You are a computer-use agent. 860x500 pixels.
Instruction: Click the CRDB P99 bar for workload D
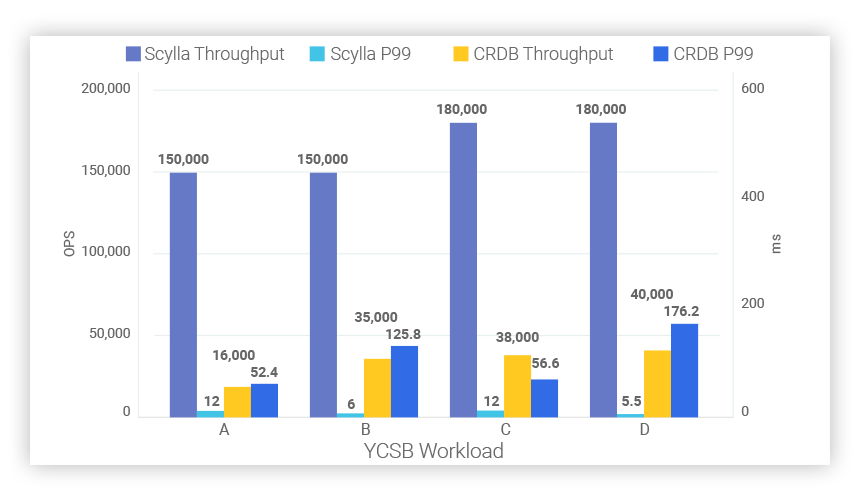point(684,371)
